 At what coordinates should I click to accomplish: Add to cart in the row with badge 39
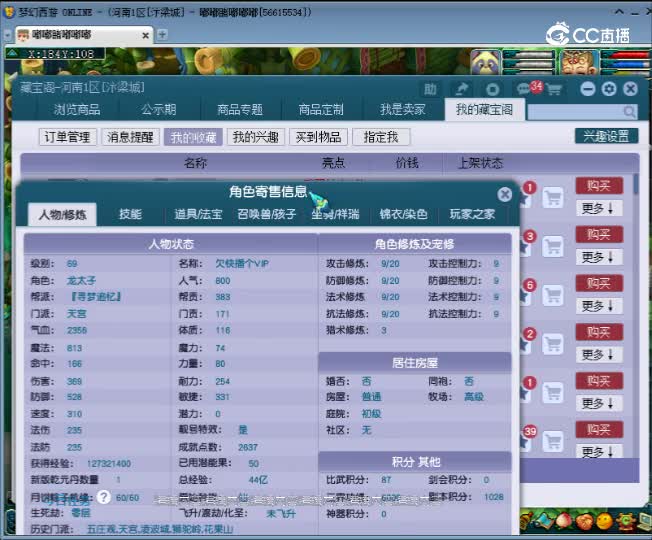553,441
